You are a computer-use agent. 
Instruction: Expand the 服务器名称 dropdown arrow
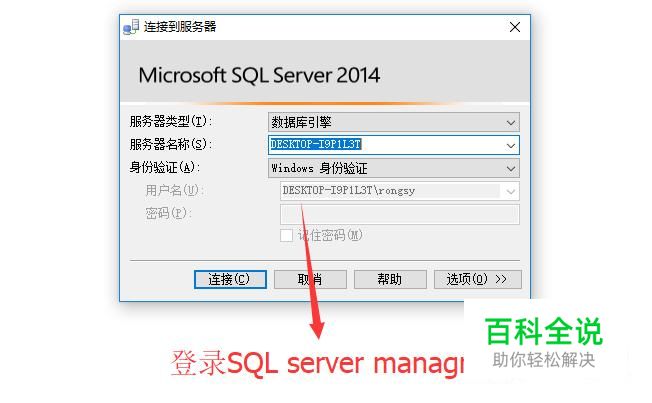(511, 146)
